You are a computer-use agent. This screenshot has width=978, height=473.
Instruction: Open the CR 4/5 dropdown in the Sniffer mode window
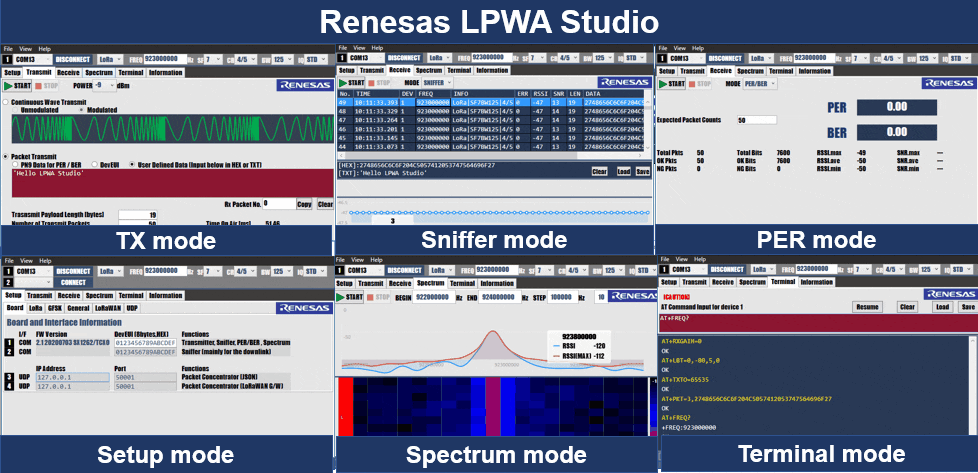(x=568, y=57)
